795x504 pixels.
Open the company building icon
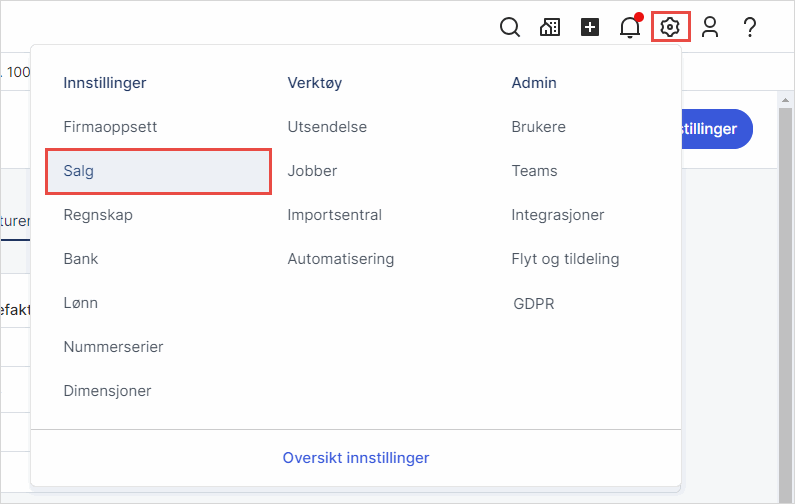pyautogui.click(x=550, y=28)
